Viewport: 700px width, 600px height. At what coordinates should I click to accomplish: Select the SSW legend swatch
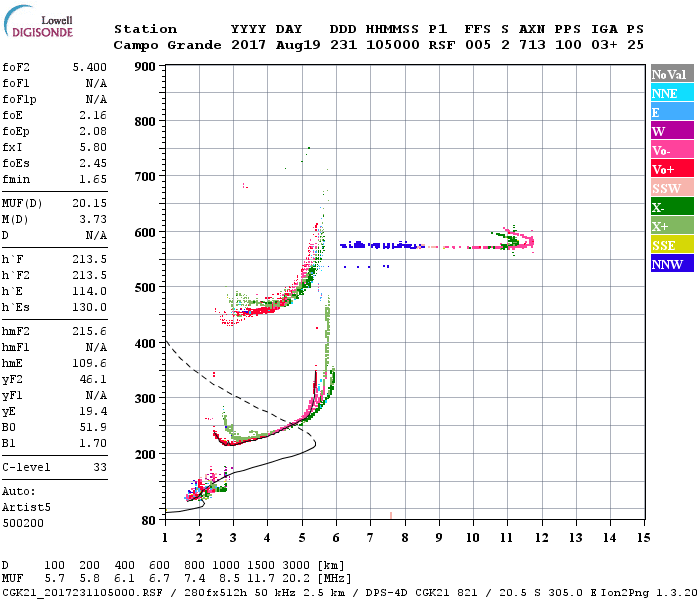coord(672,188)
